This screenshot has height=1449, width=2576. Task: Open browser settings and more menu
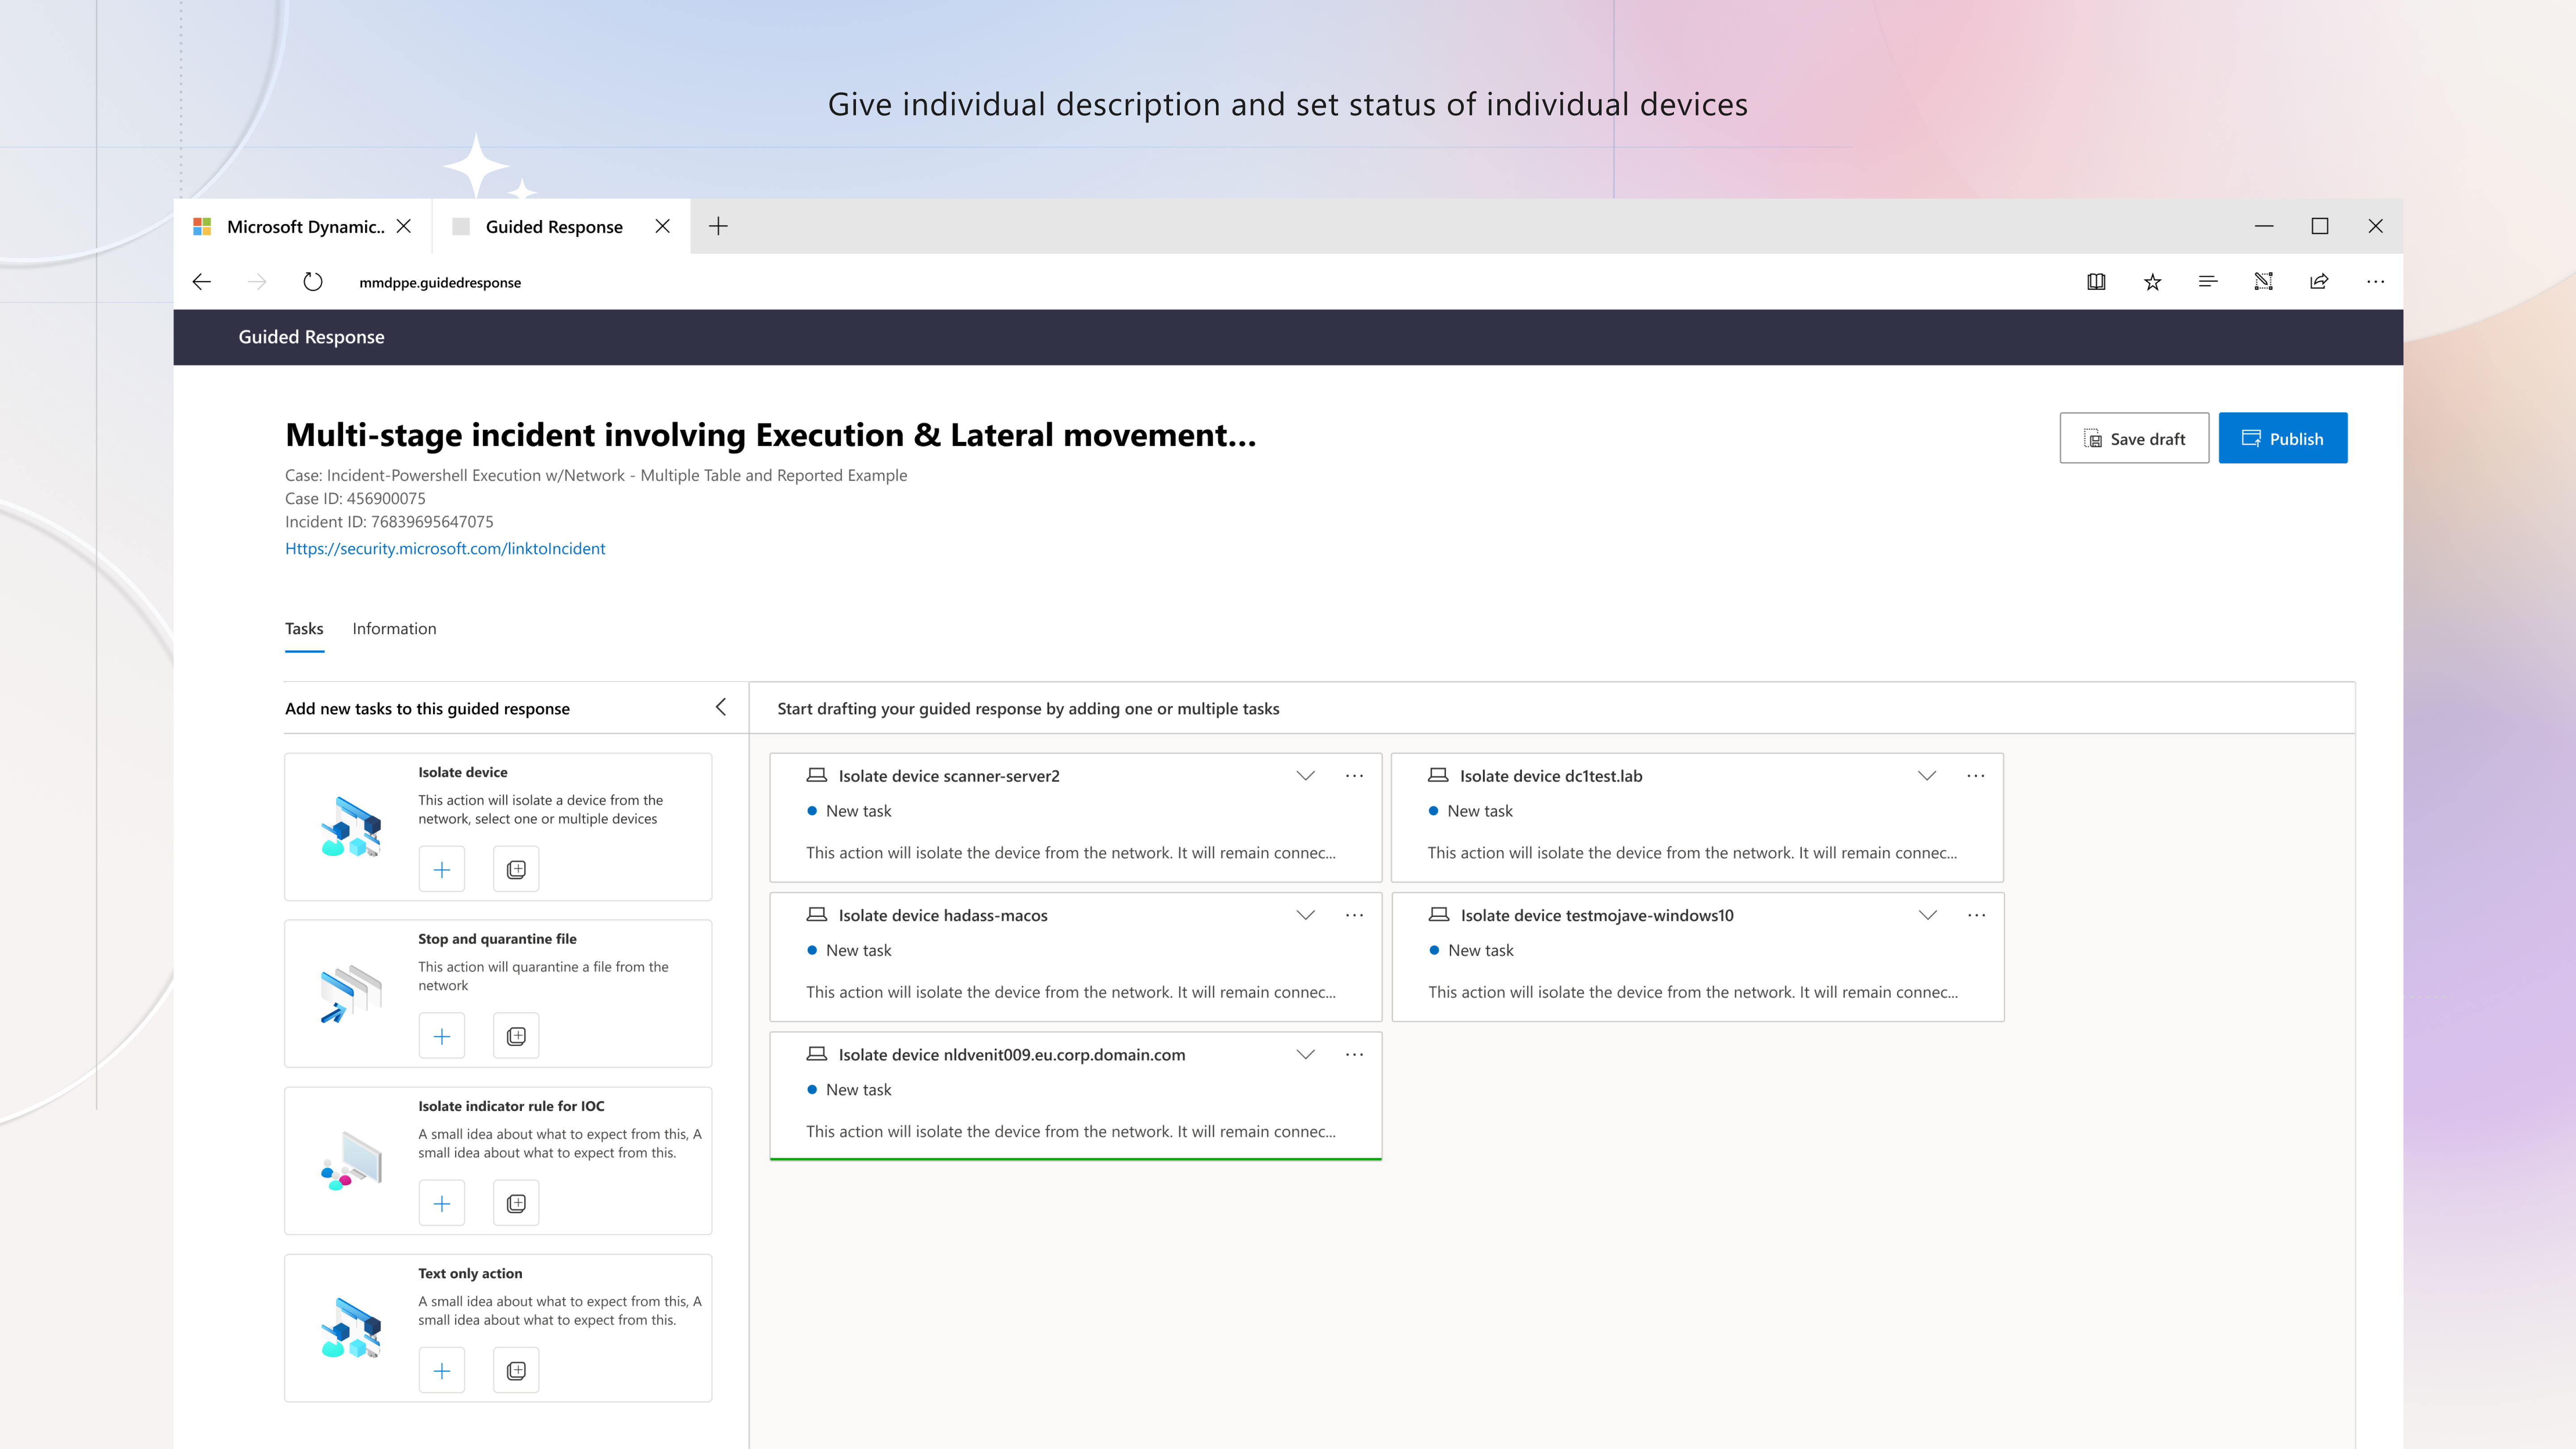coord(2375,282)
